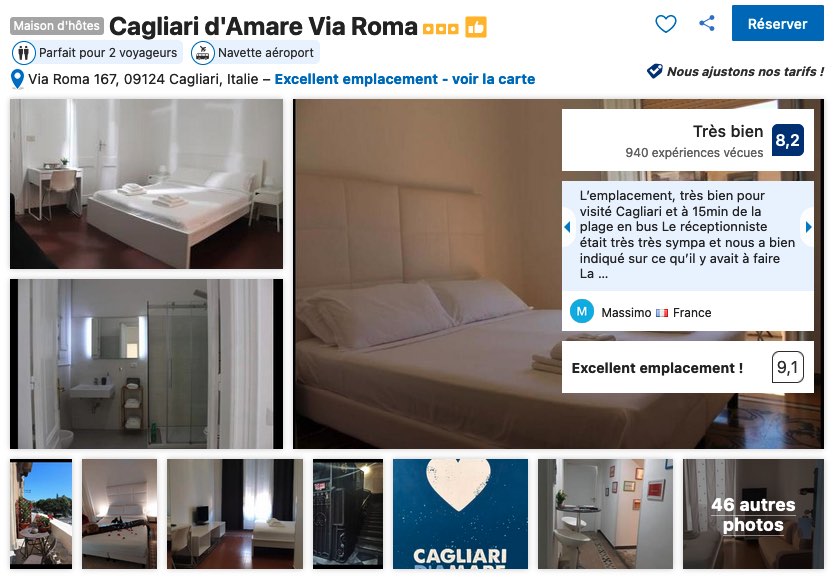This screenshot has width=835, height=577.
Task: Save property with the heart icon
Action: (x=666, y=23)
